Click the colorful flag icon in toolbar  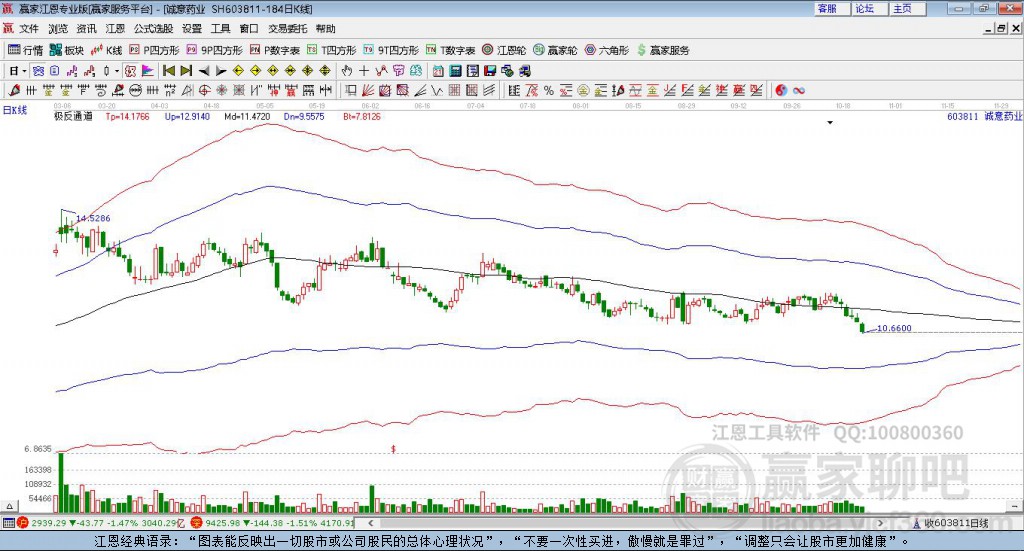pyautogui.click(x=148, y=71)
